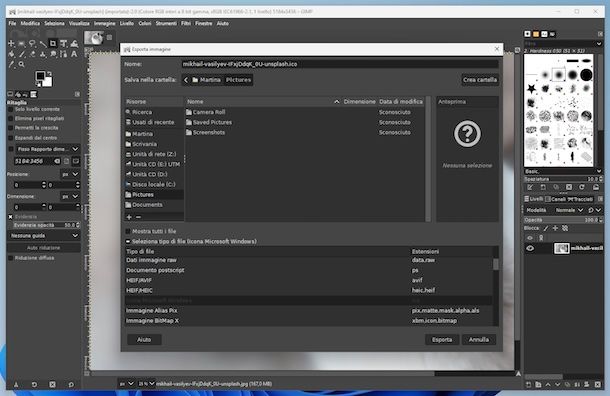The image size is (610, 396).
Task: Add bookmark with plus icon under Risorse
Action: (129, 217)
